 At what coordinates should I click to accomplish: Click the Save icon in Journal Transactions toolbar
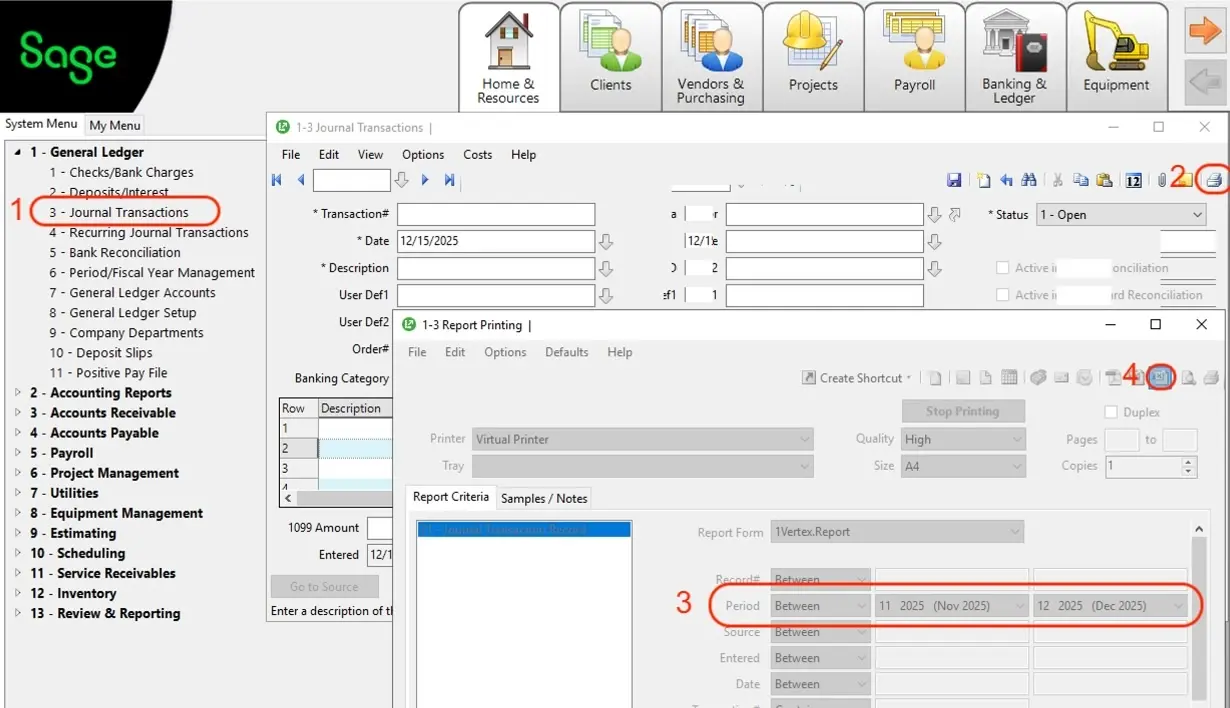pos(954,180)
